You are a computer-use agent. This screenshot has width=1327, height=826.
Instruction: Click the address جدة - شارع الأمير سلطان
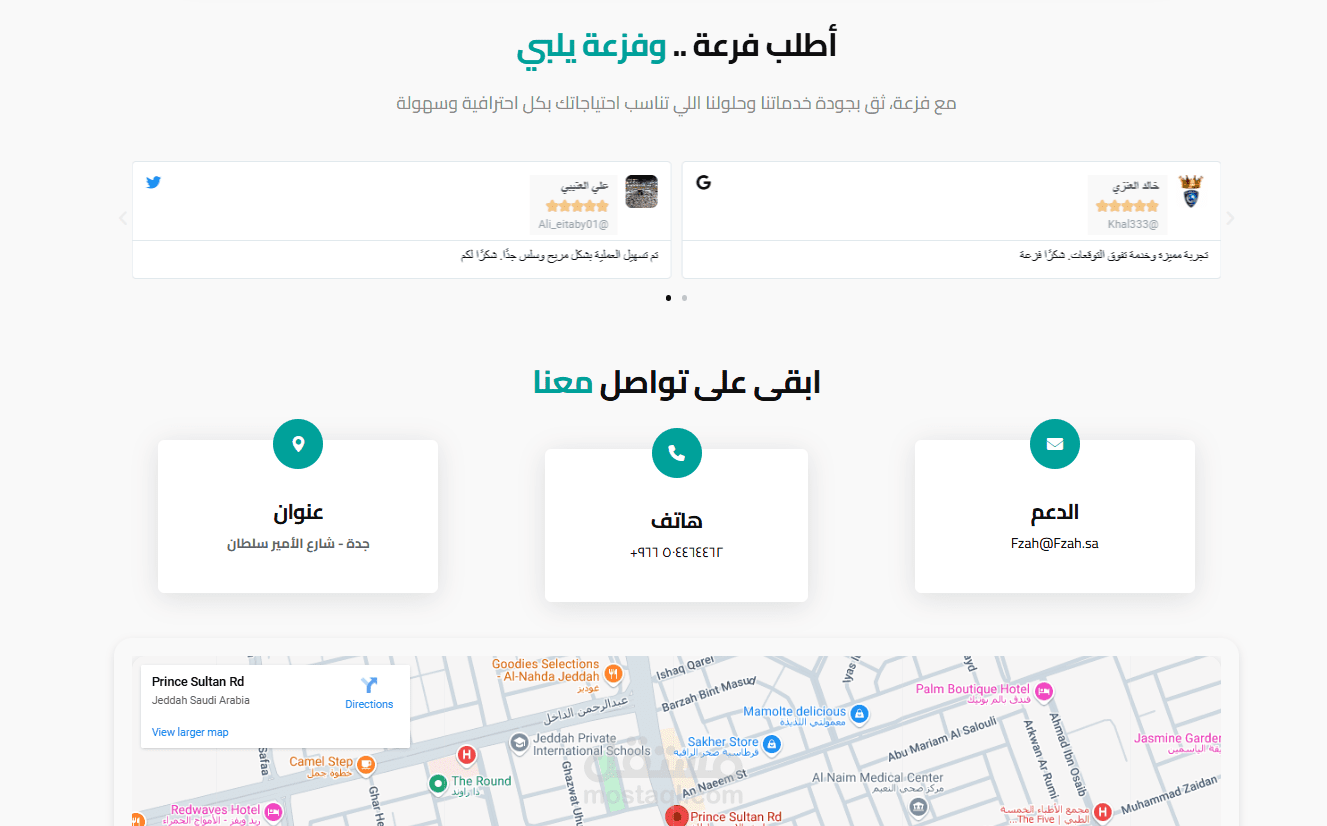coord(298,544)
